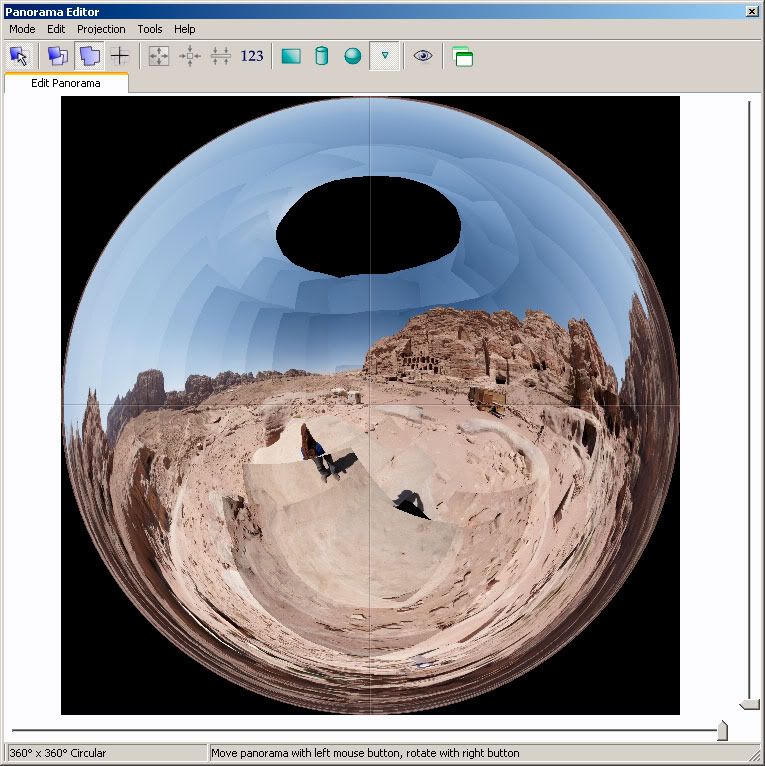Image resolution: width=765 pixels, height=766 pixels.
Task: Toggle the center crosshair display
Action: (x=120, y=56)
